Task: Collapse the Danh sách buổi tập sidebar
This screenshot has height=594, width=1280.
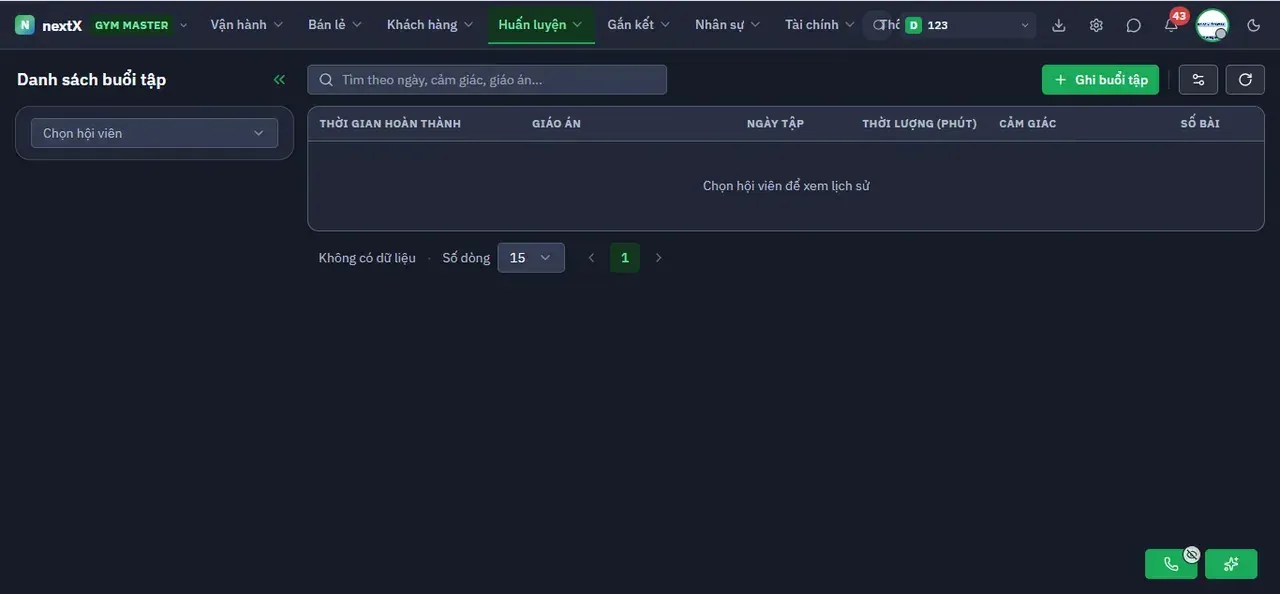Action: tap(279, 80)
